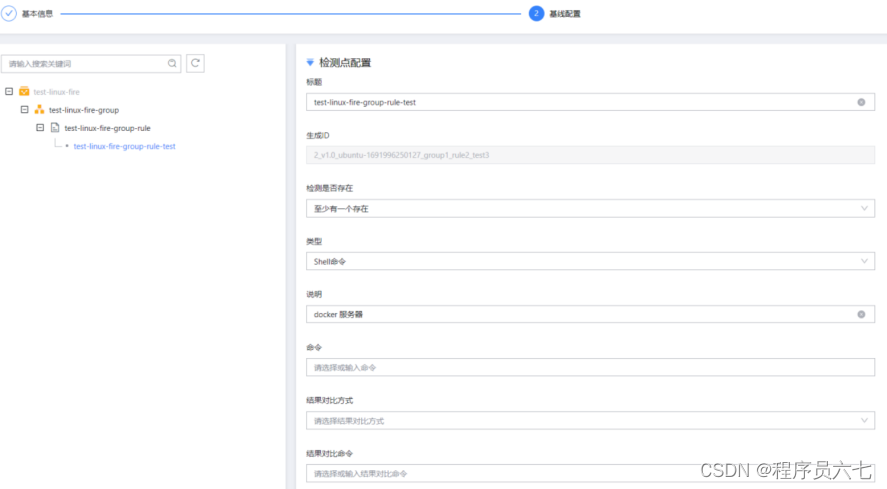Collapse the test-linux-fire-group node
This screenshot has width=887, height=489.
pos(24,109)
